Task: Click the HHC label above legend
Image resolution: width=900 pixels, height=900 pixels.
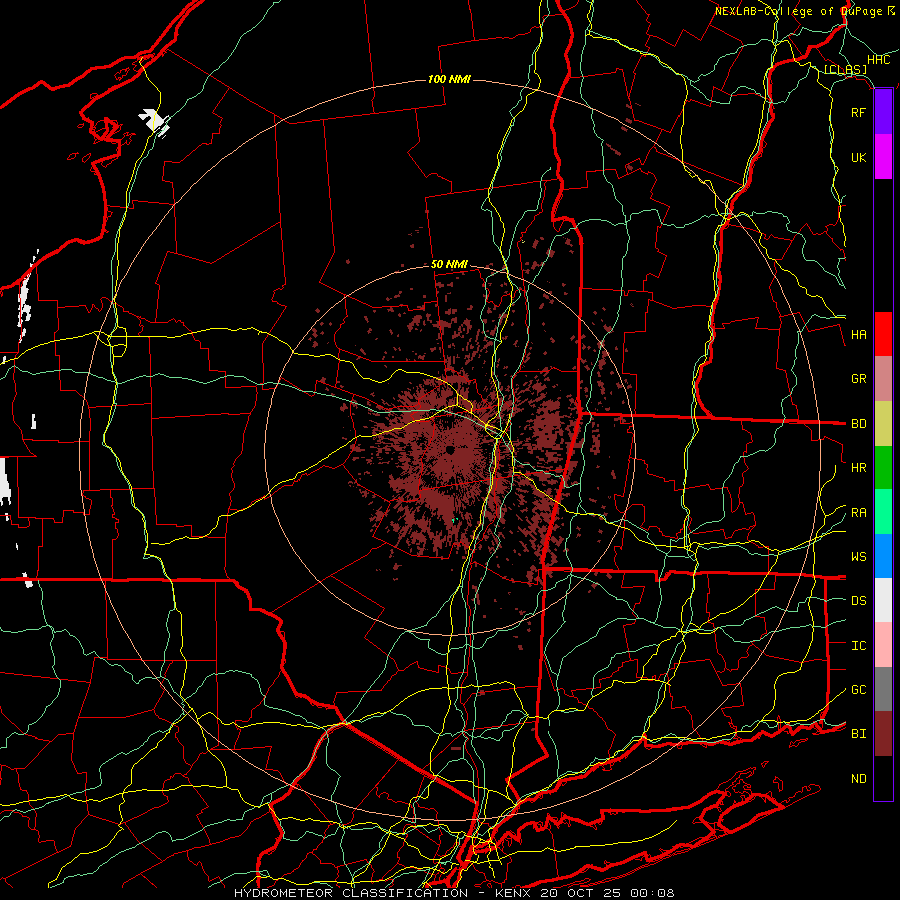Action: [879, 60]
